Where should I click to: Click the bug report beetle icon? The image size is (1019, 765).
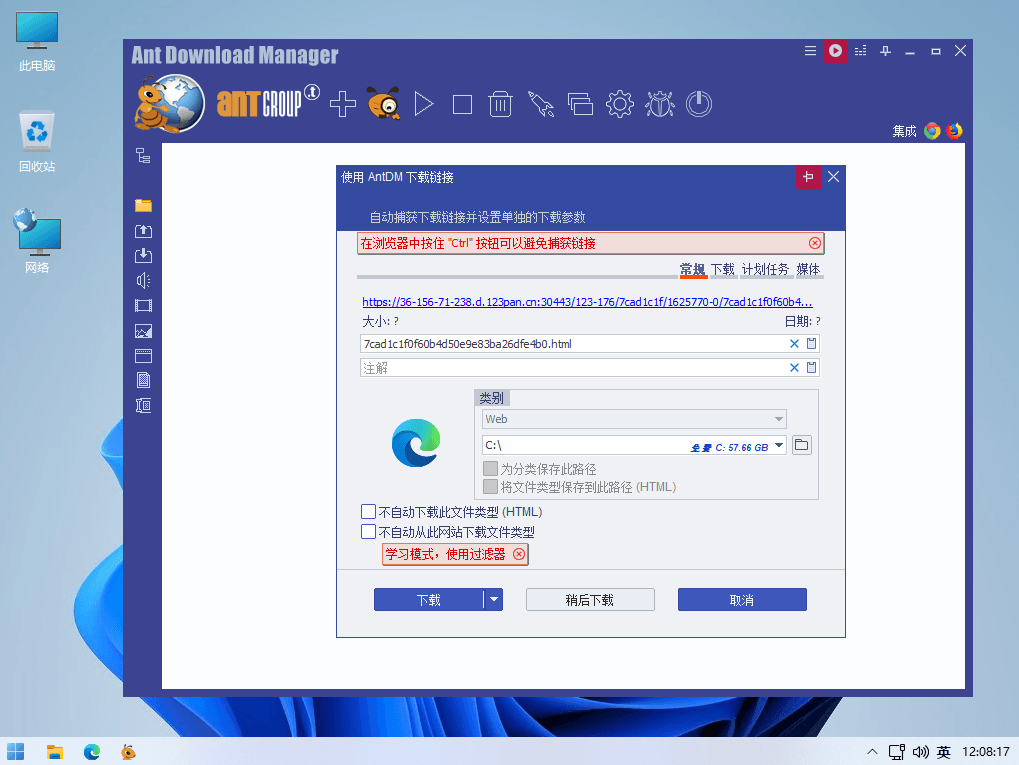pos(660,104)
